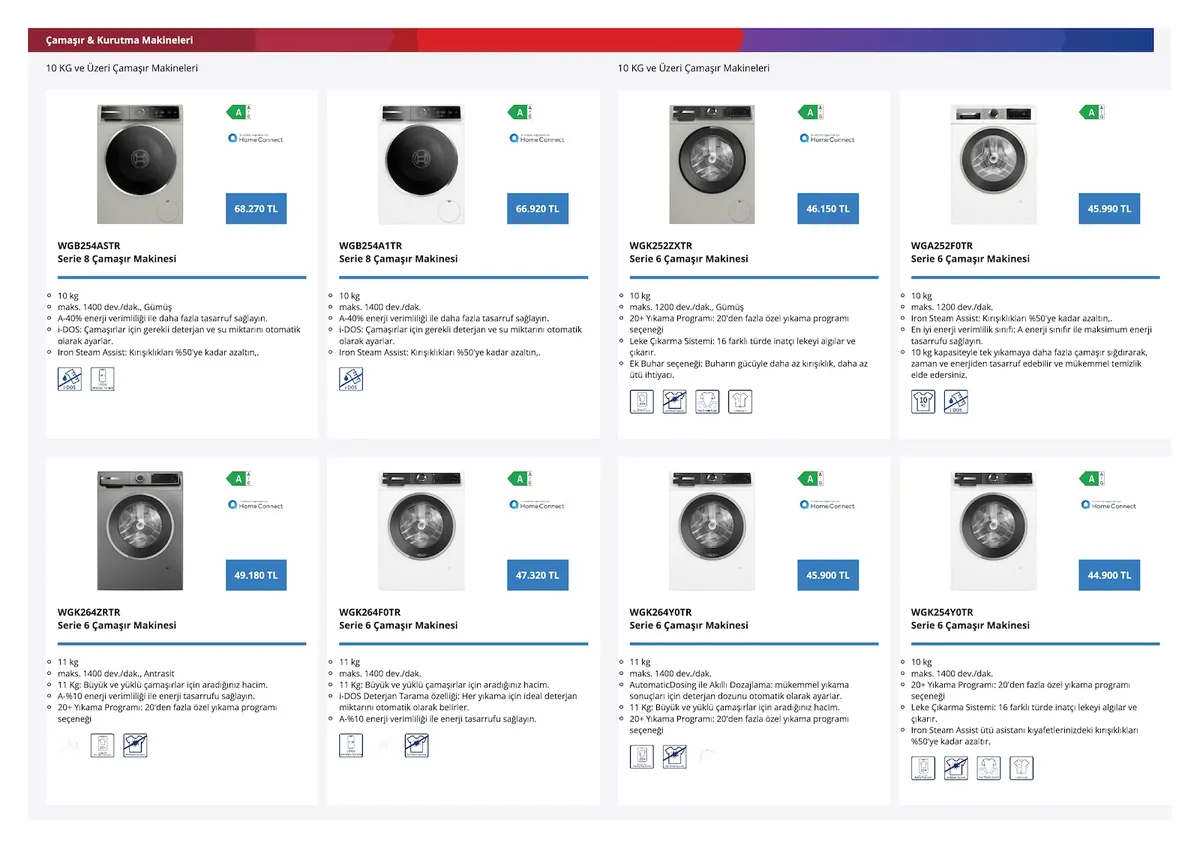The height and width of the screenshot is (848, 1200).
Task: Open the WGB254A1TR white washer image
Action: click(421, 164)
